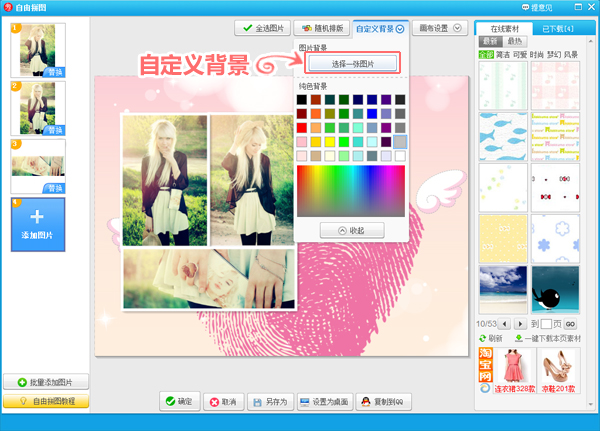Click the 刷新 refresh materials icon
Screen dimensions: 600x431
pos(487,338)
